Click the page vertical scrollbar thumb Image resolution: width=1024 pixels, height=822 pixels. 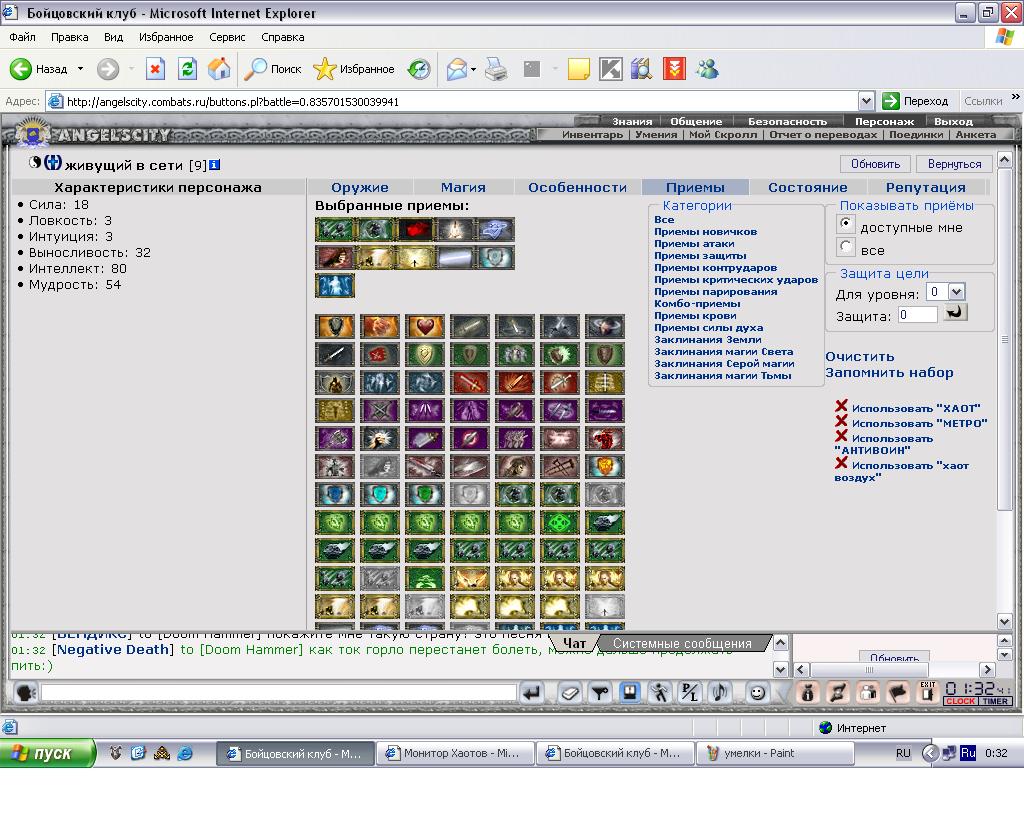[x=1004, y=340]
